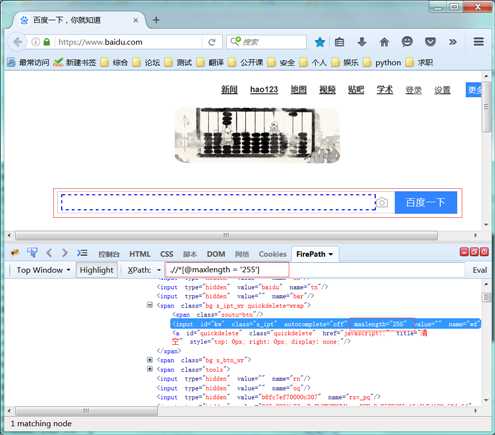Expand the s_btn_wr span node
The image size is (495, 435).
pos(150,360)
